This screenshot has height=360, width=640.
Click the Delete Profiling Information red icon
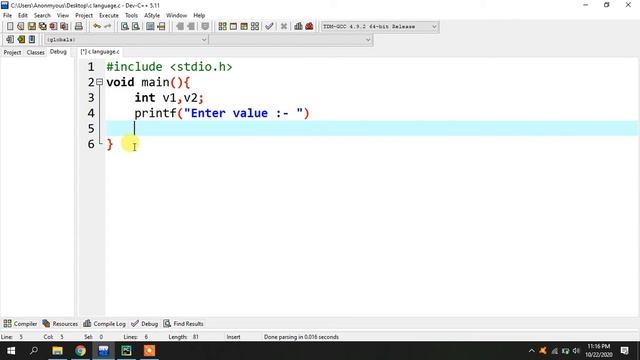(x=309, y=27)
